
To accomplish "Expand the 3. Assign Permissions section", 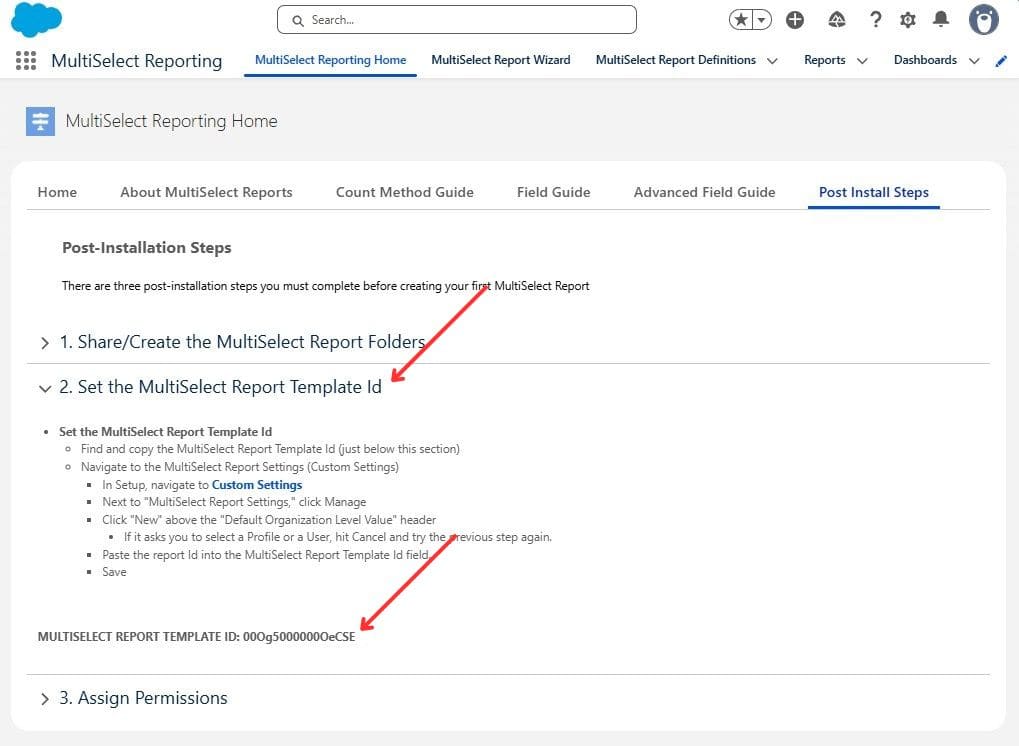I will [x=44, y=698].
